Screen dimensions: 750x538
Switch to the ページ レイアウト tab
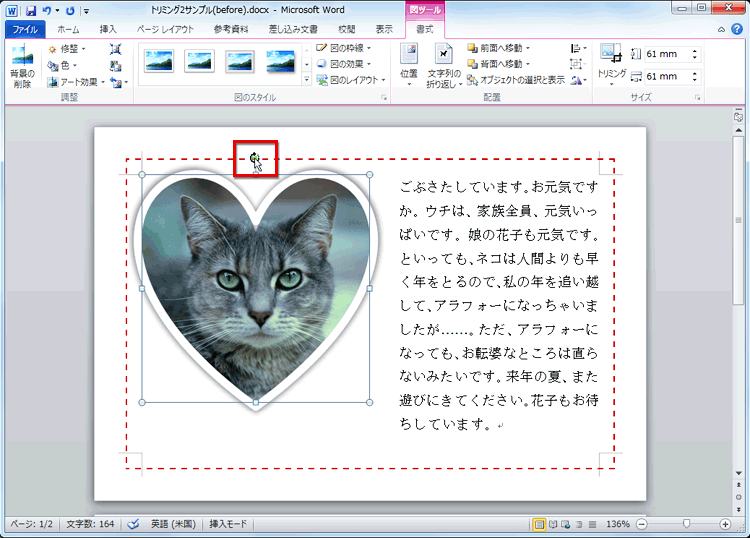[165, 29]
